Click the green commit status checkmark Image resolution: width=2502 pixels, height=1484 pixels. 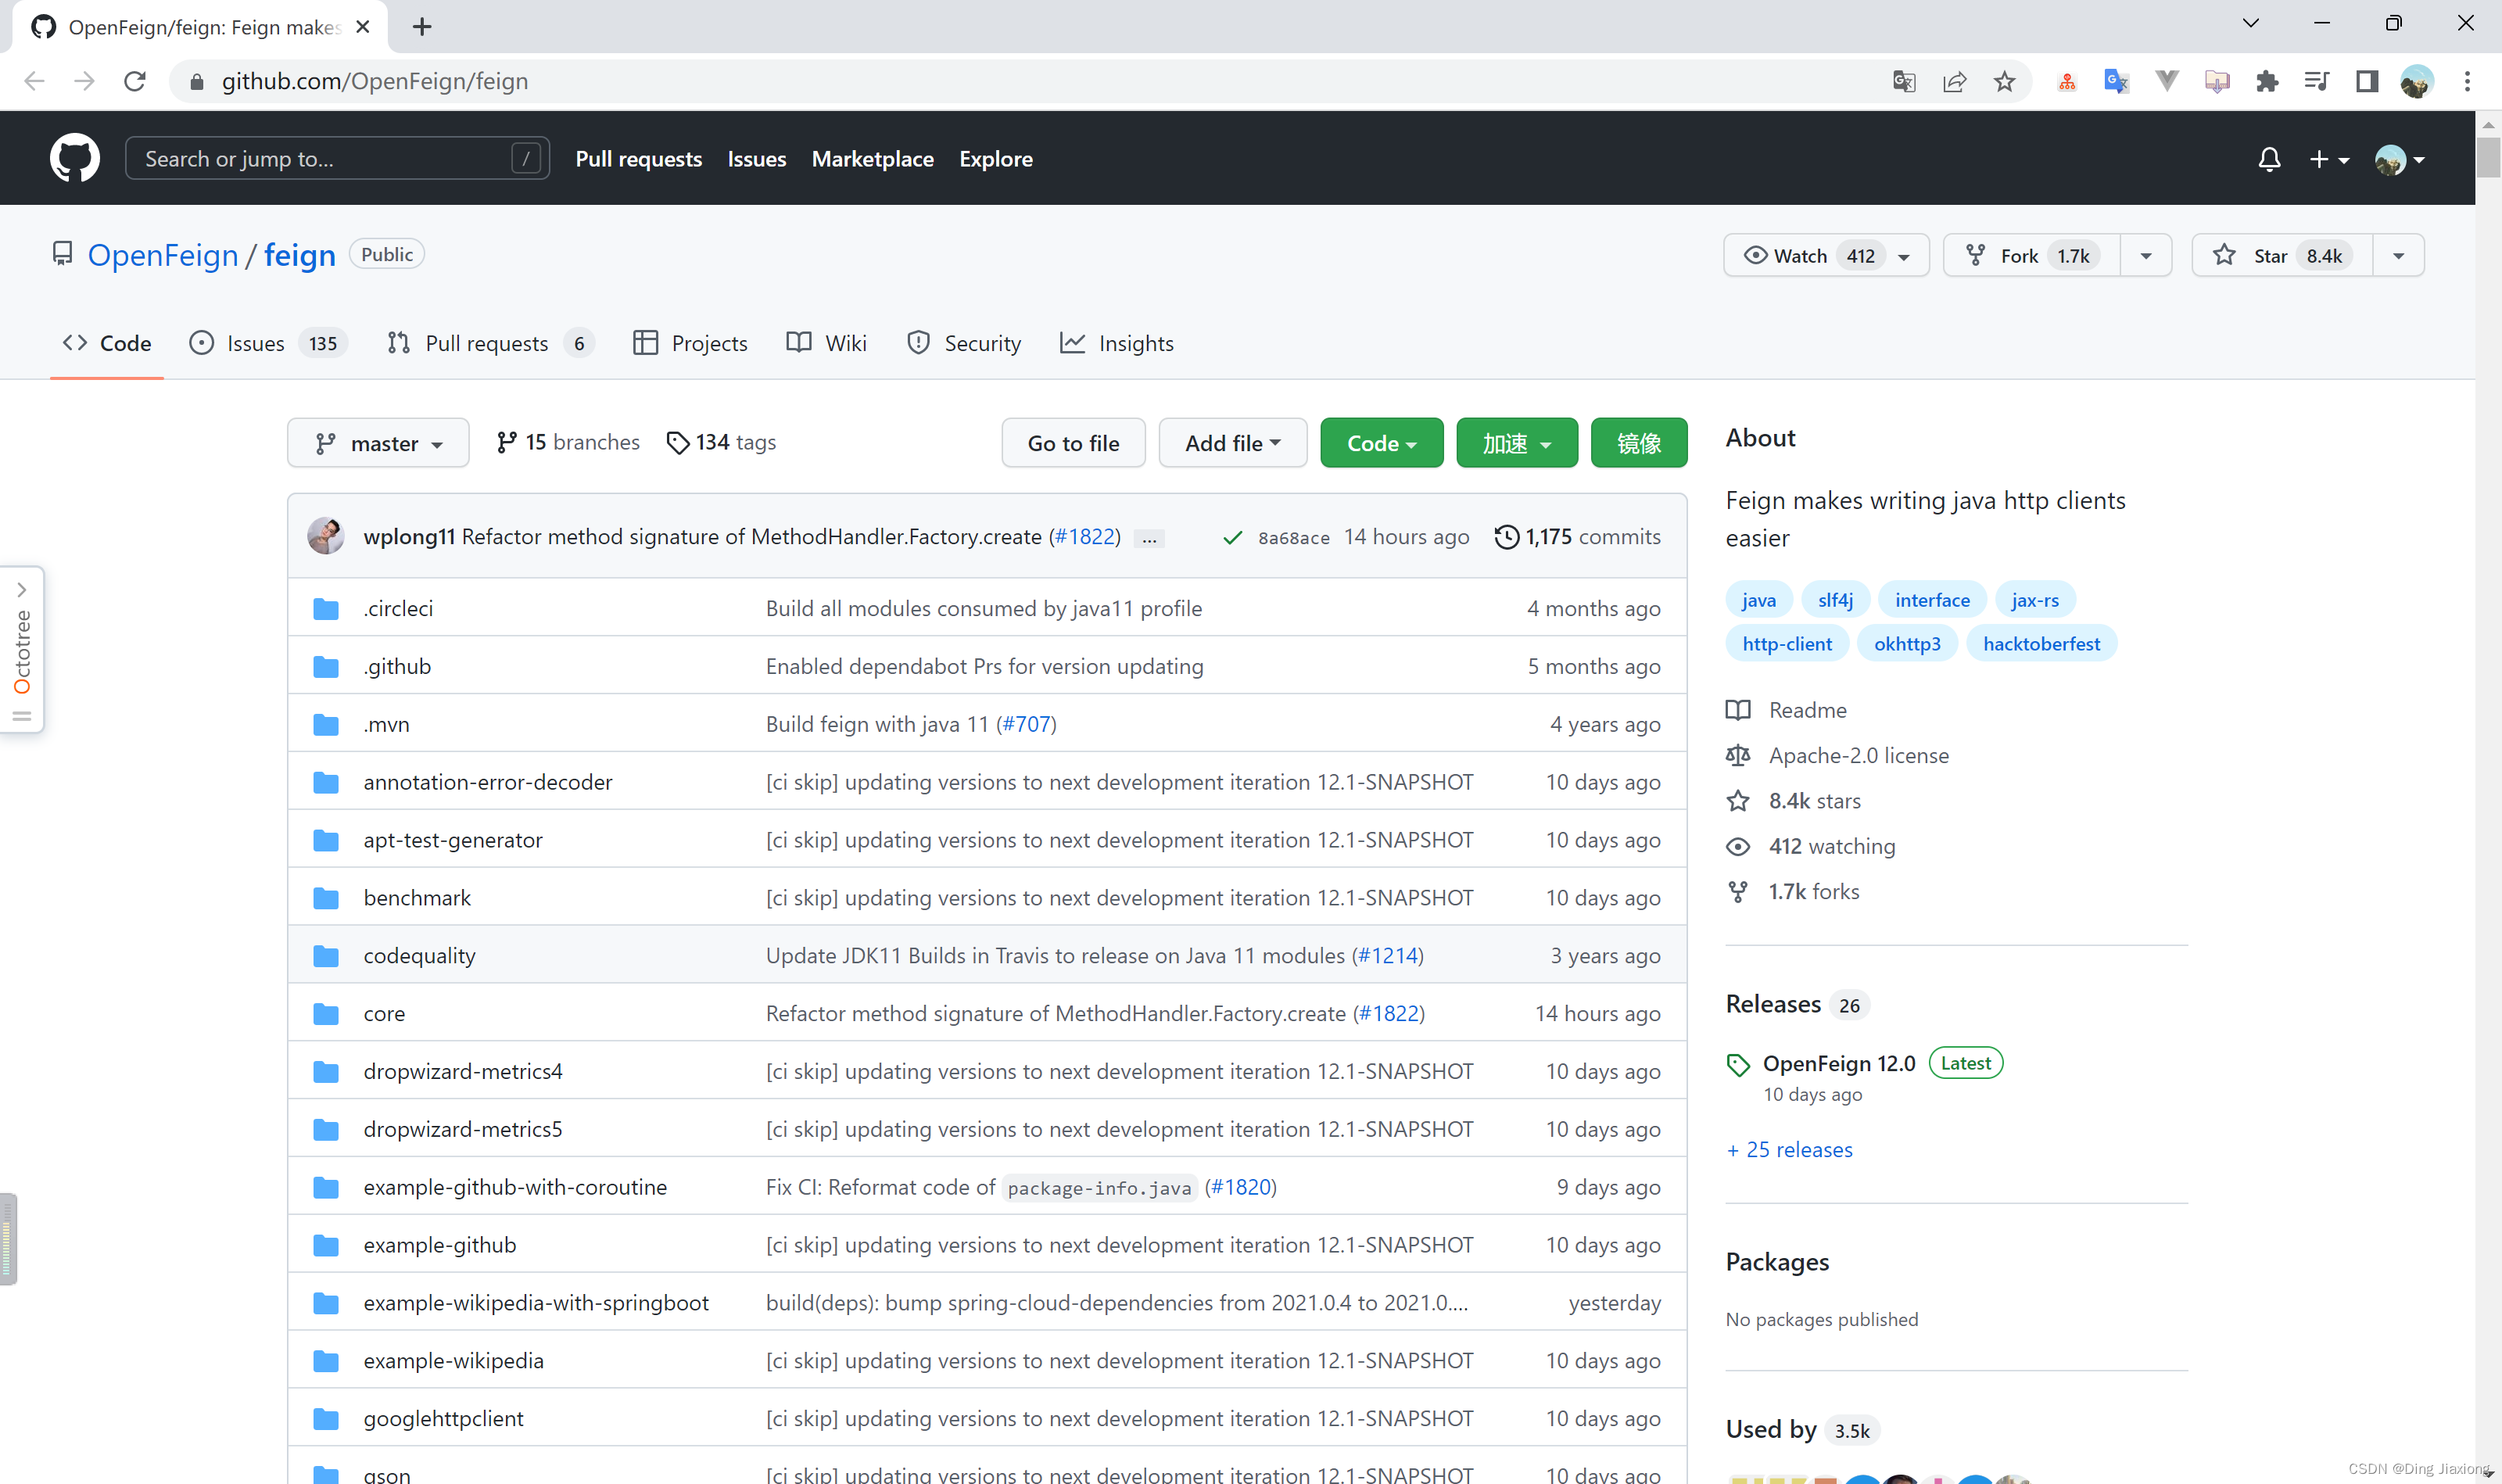pyautogui.click(x=1232, y=538)
